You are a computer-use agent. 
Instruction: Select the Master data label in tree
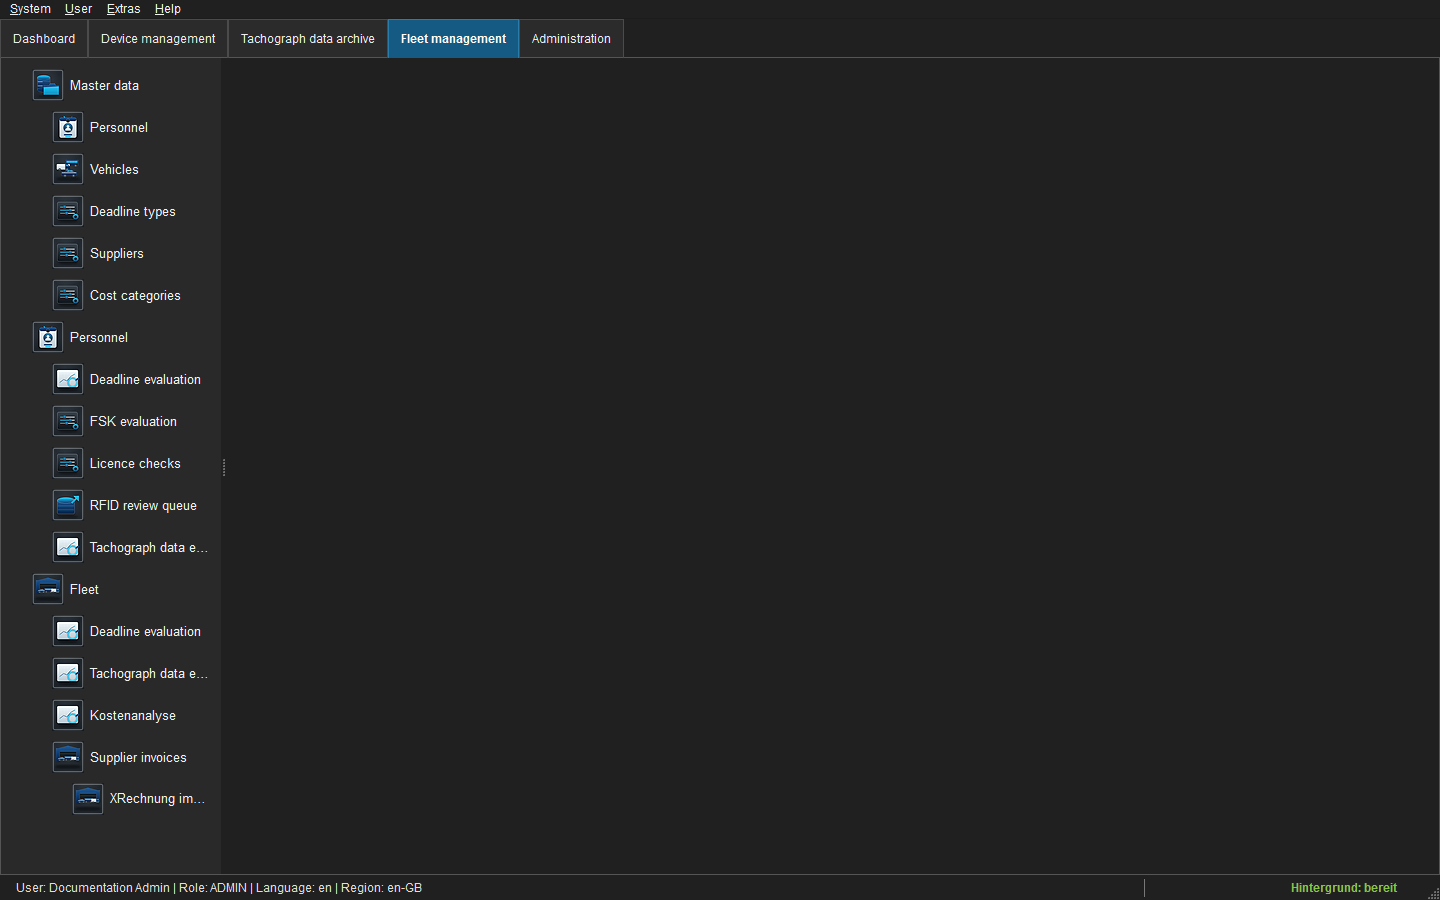[104, 86]
